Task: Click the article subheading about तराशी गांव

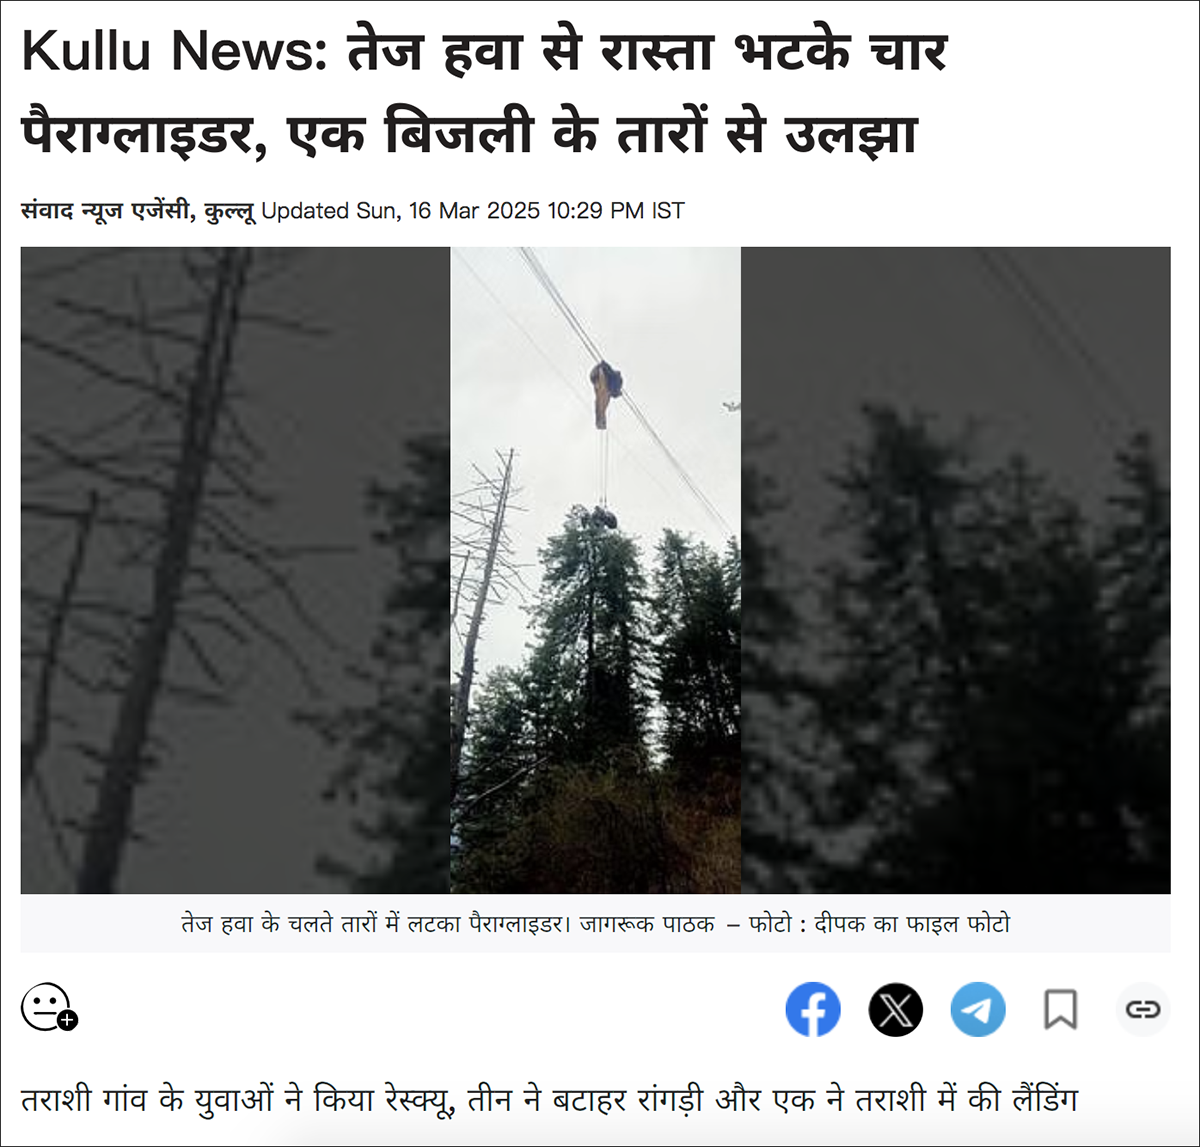Action: coord(549,1100)
